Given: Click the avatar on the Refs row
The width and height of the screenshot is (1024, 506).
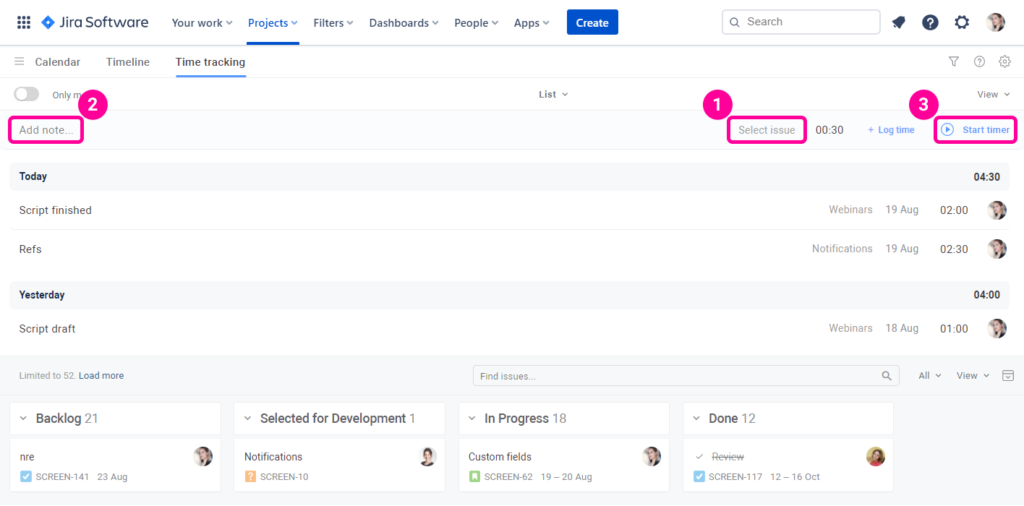Looking at the screenshot, I should click(x=997, y=249).
